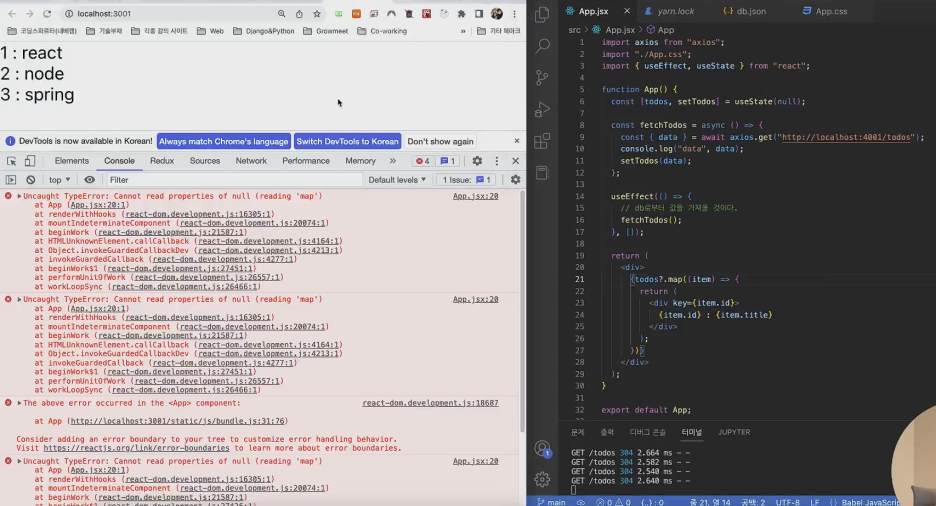Switch to the Memory tab

pyautogui.click(x=361, y=161)
